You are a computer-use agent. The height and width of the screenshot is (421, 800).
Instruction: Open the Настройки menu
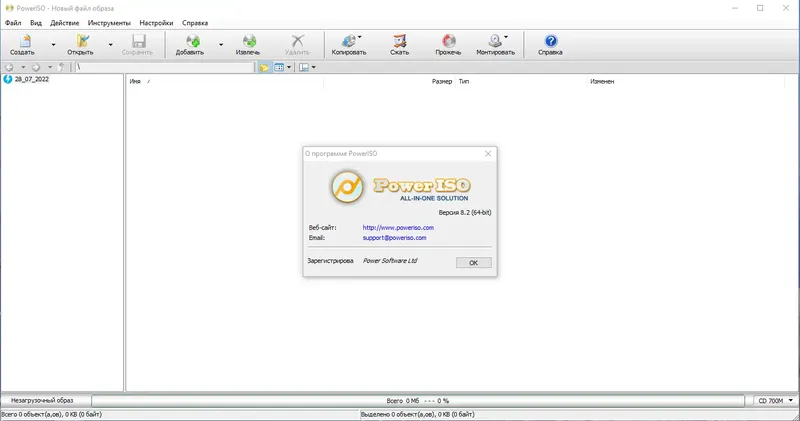(156, 23)
